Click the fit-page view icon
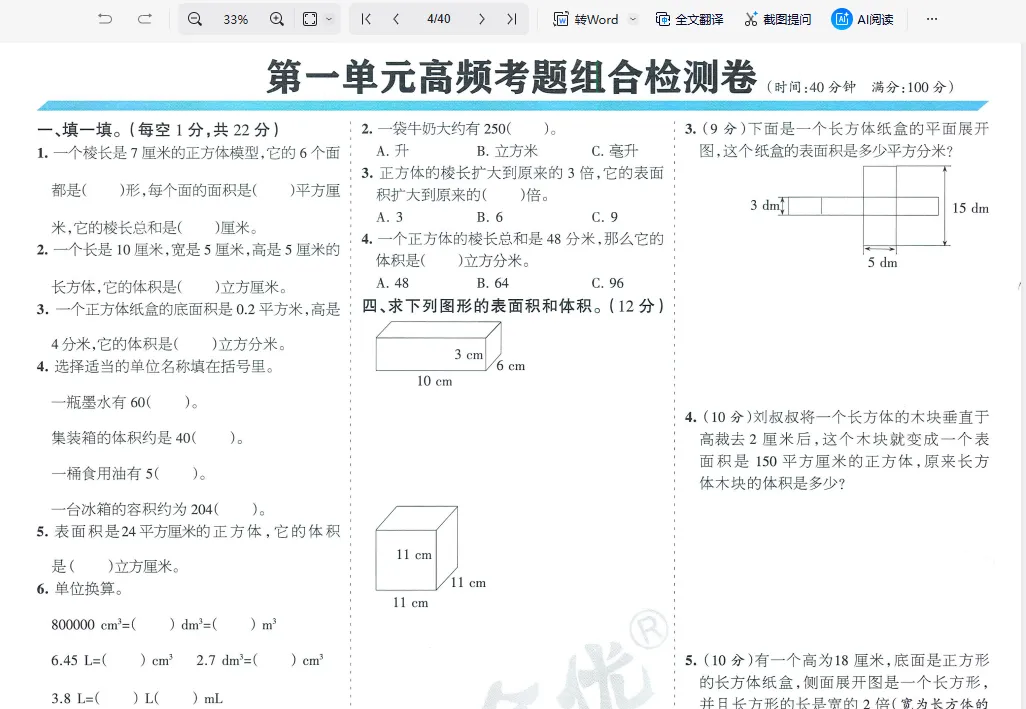The height and width of the screenshot is (709, 1026). coord(310,19)
